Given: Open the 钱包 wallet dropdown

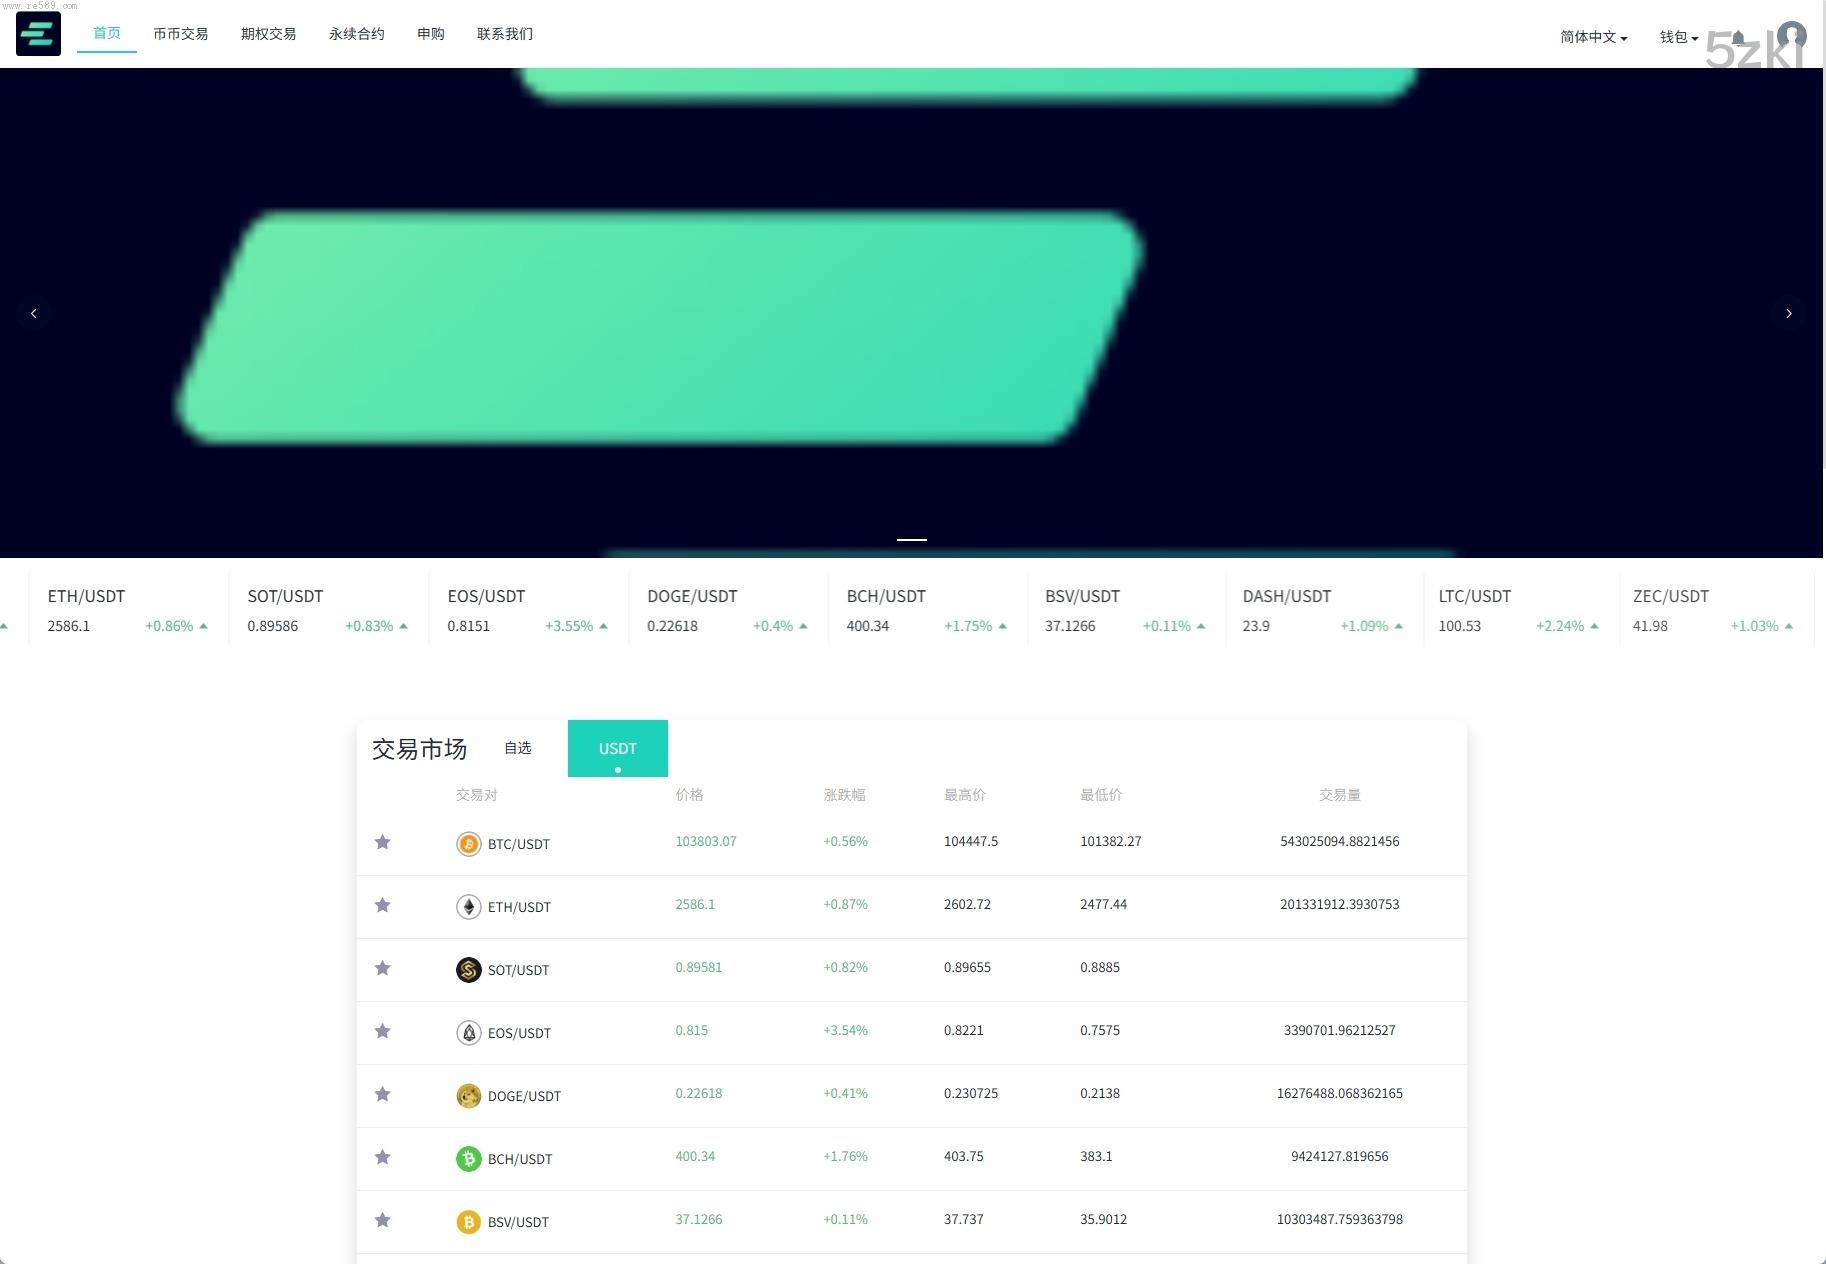Looking at the screenshot, I should click(1678, 38).
